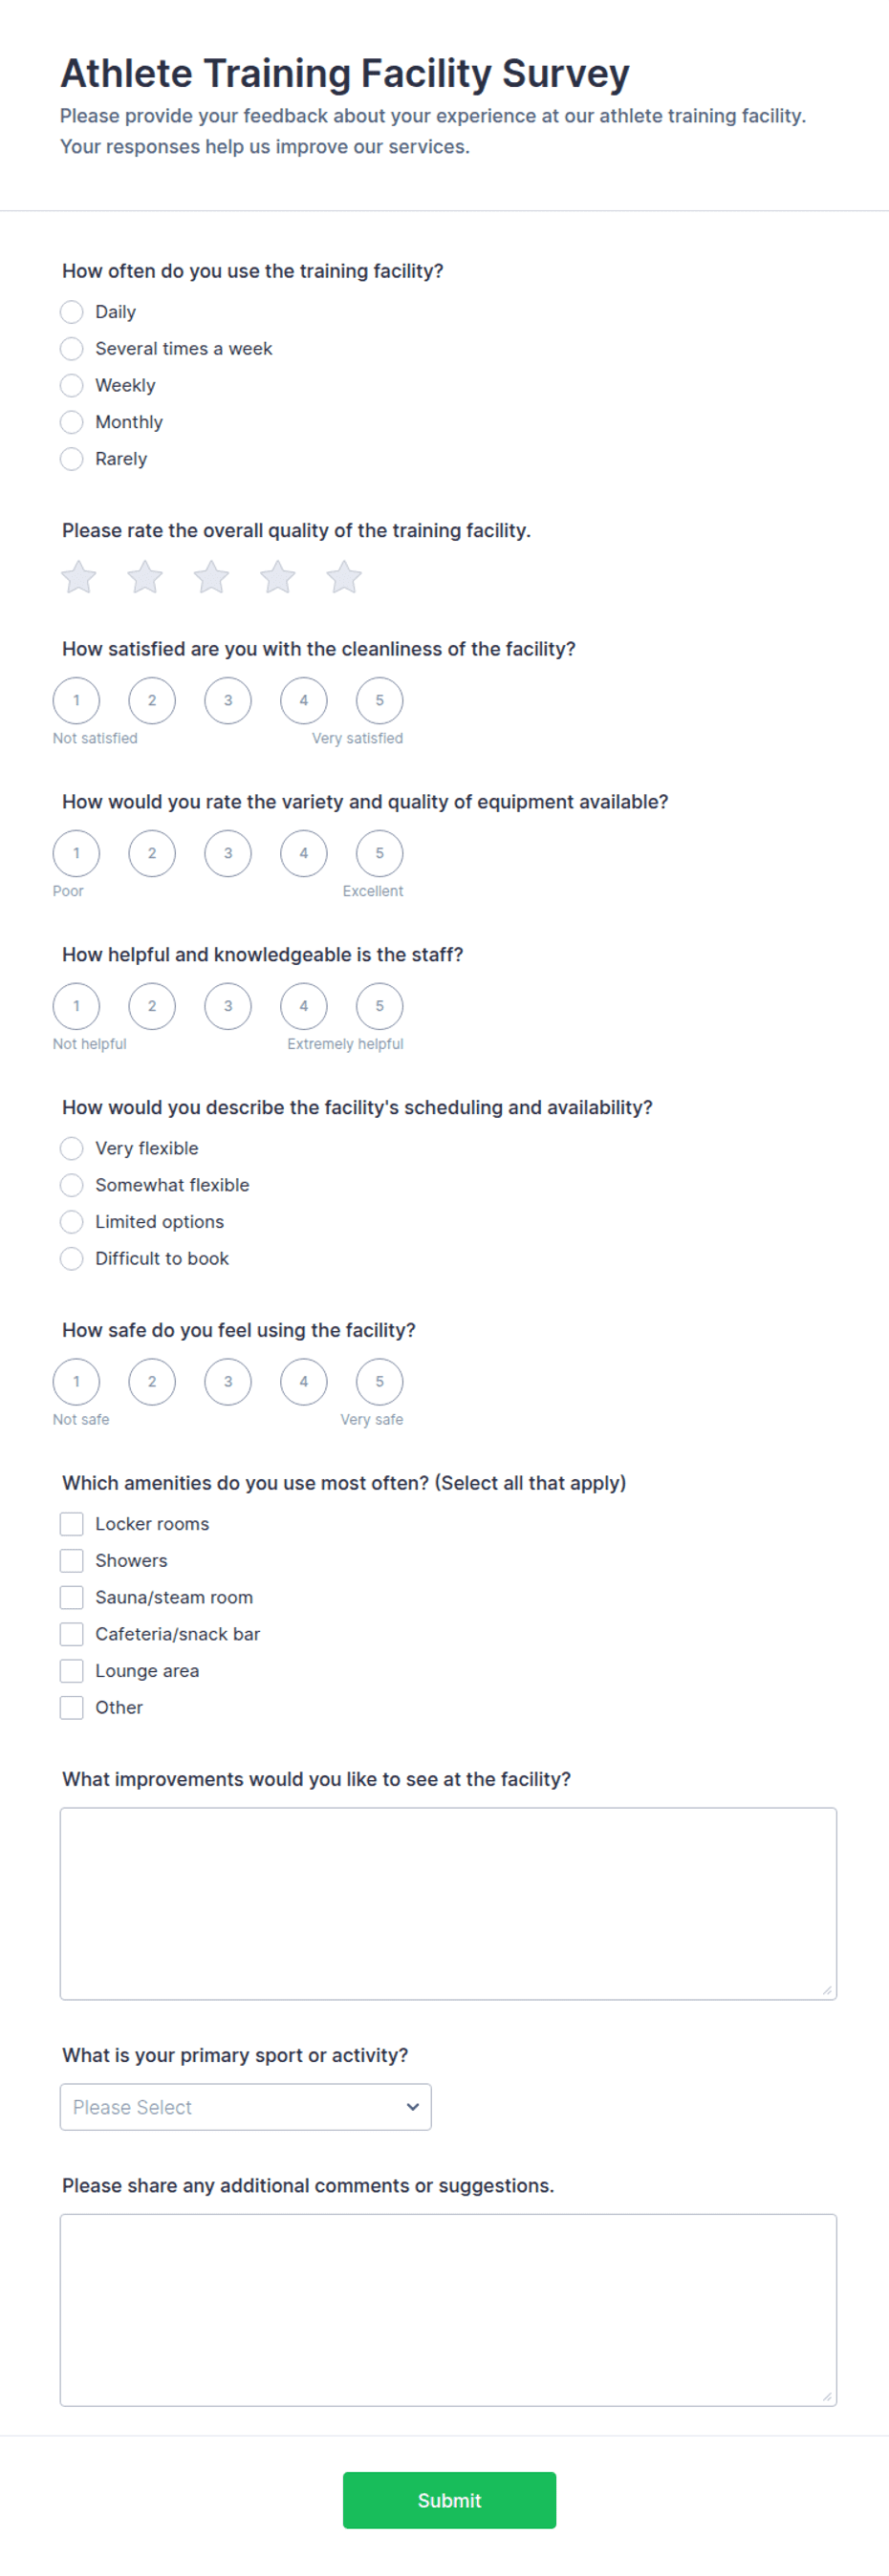Choose Several times a week option
The width and height of the screenshot is (889, 2576).
point(72,349)
